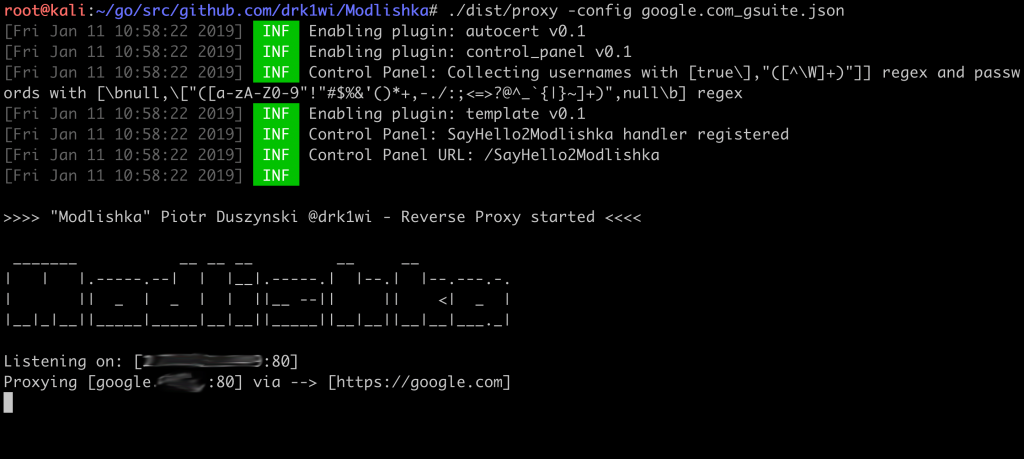Click the INF badge on the template plugin line
Screen dimensions: 1024x459
click(x=277, y=113)
